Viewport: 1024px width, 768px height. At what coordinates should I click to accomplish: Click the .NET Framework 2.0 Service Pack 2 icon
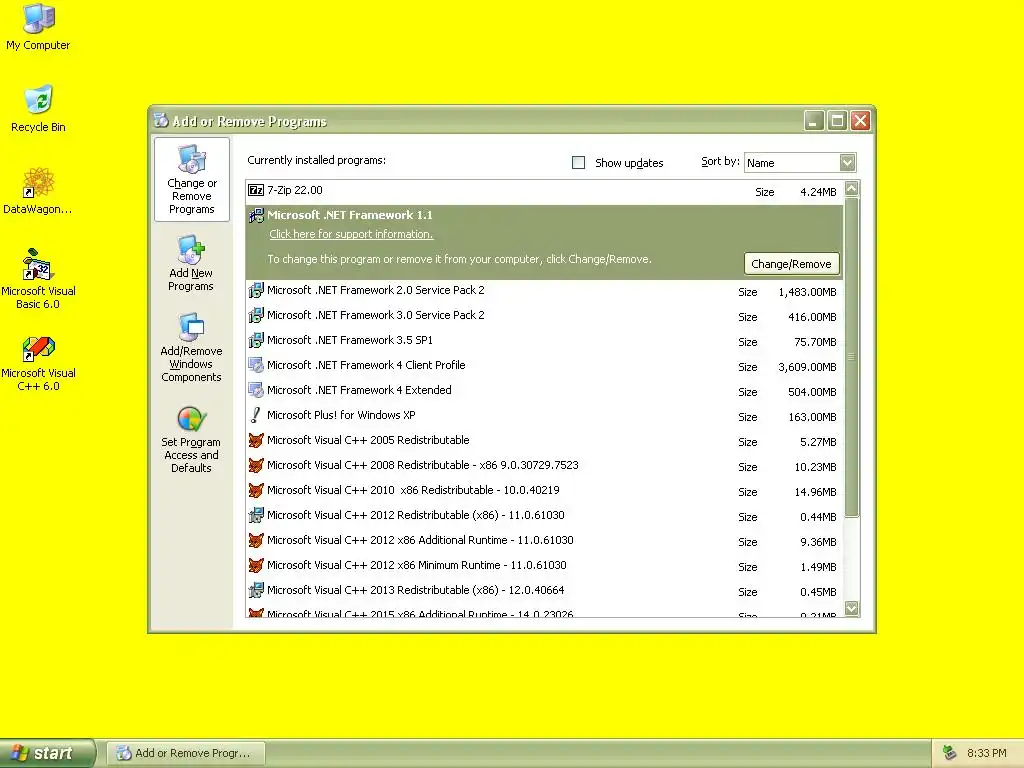click(256, 291)
